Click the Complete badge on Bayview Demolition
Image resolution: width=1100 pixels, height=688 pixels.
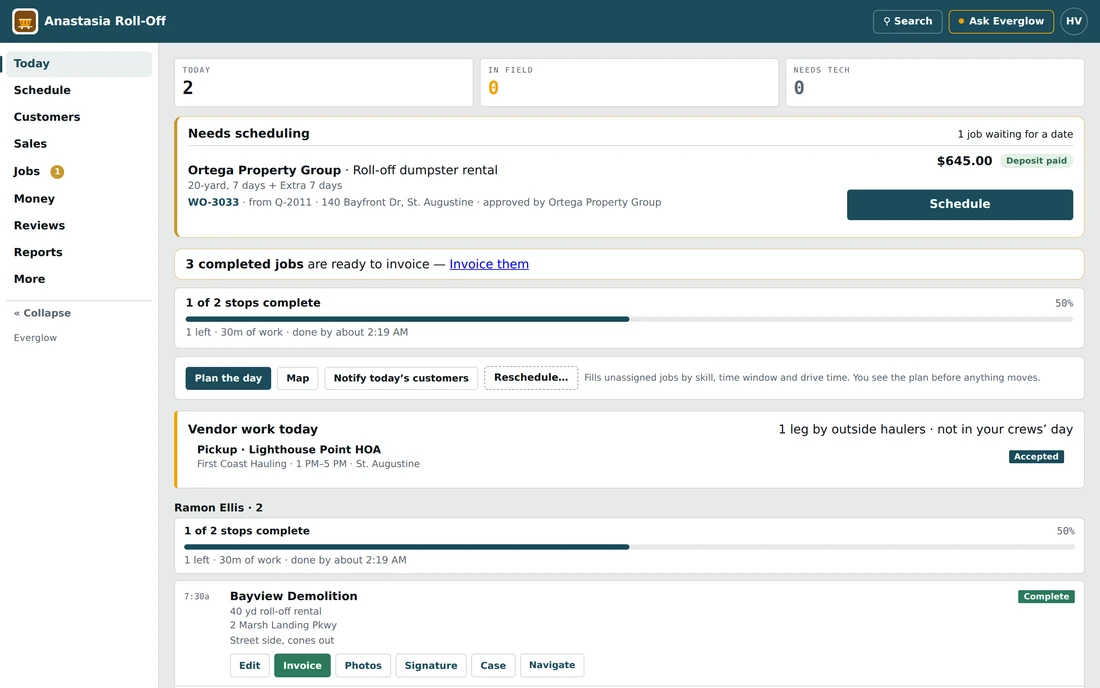pyautogui.click(x=1046, y=596)
